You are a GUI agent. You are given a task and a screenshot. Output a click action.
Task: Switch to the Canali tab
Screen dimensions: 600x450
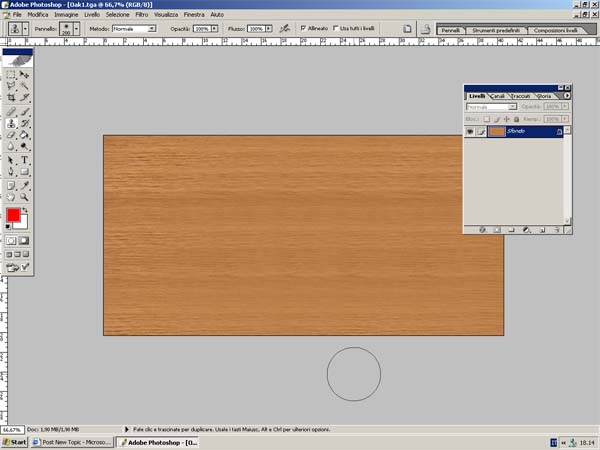tap(497, 96)
